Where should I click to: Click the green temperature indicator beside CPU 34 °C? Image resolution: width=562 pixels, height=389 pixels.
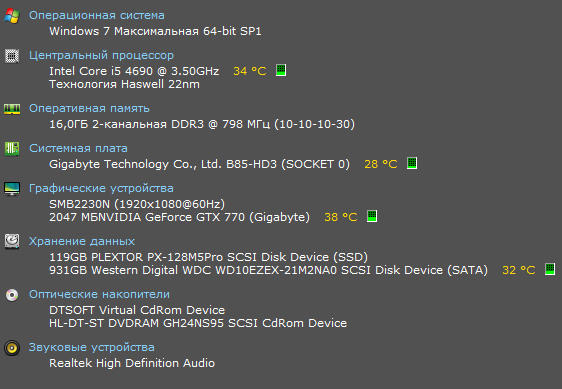coord(281,70)
